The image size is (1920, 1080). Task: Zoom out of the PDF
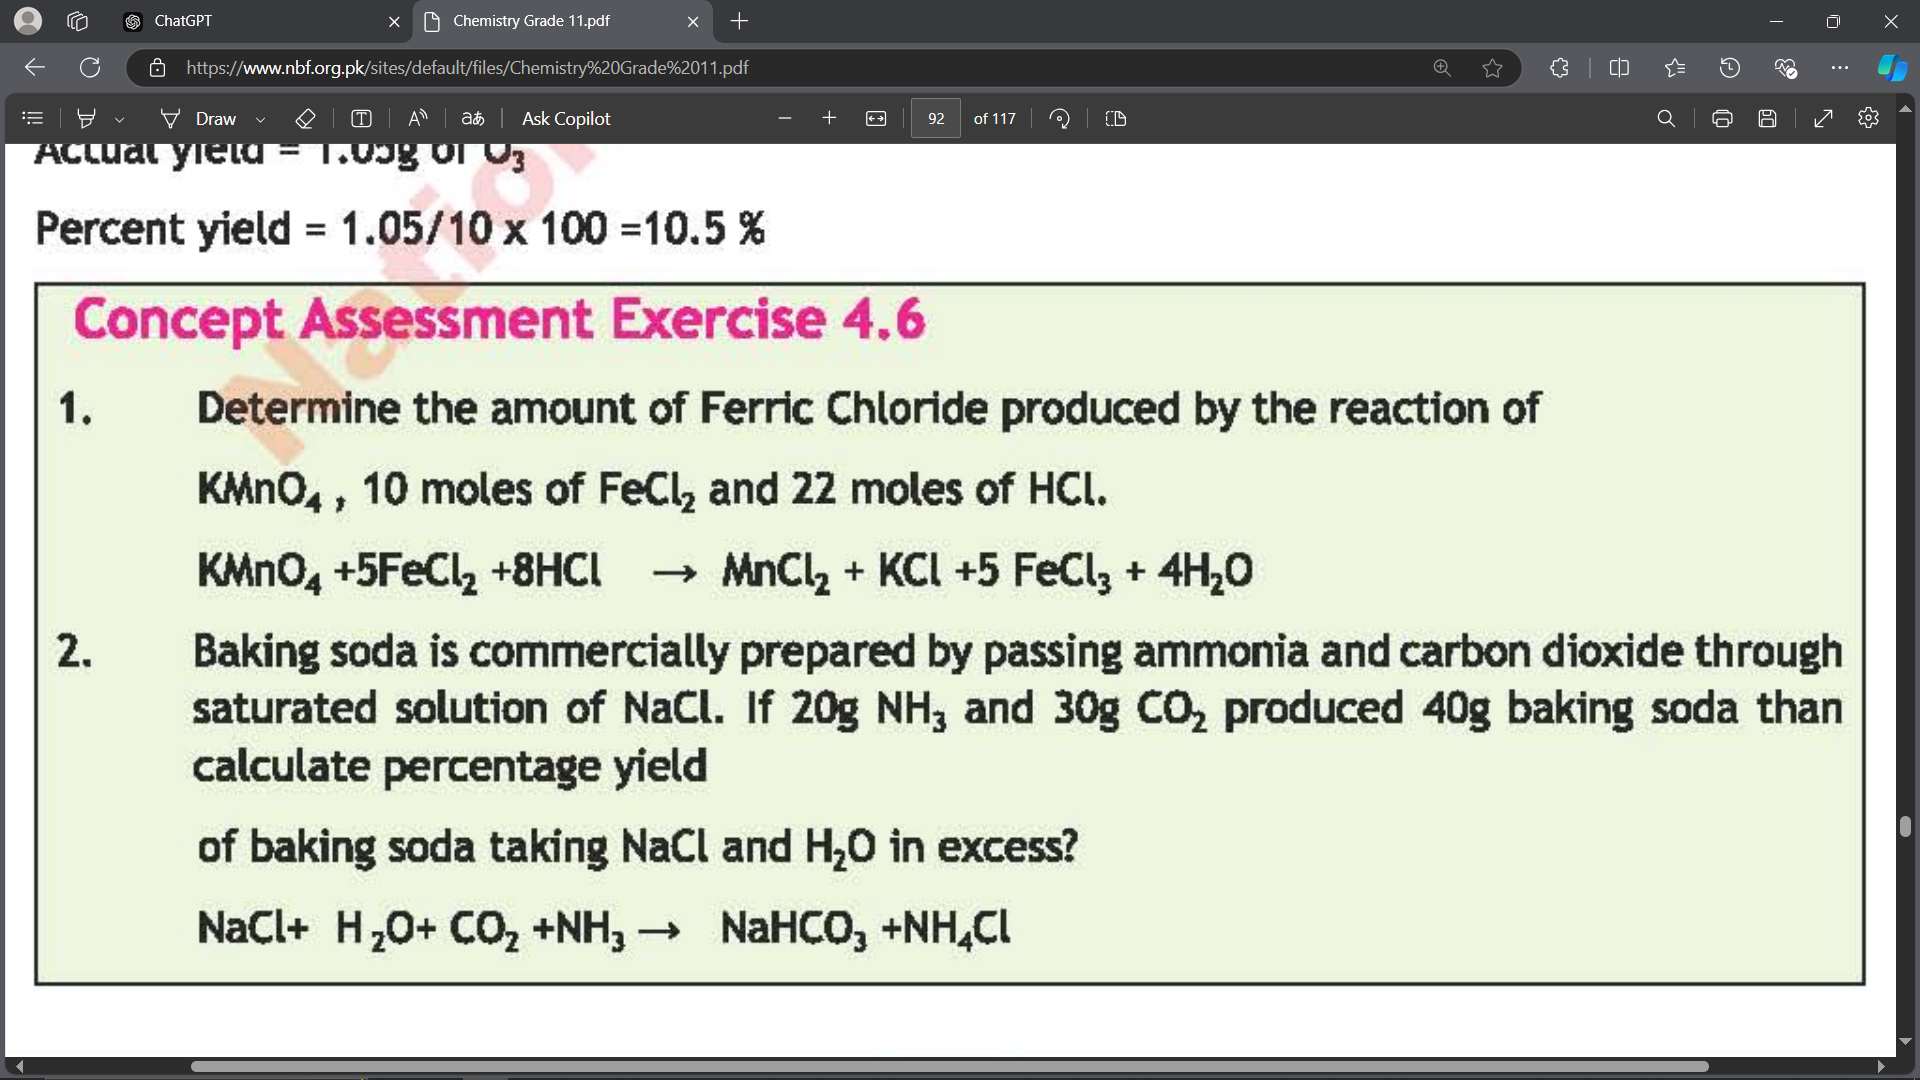point(785,118)
